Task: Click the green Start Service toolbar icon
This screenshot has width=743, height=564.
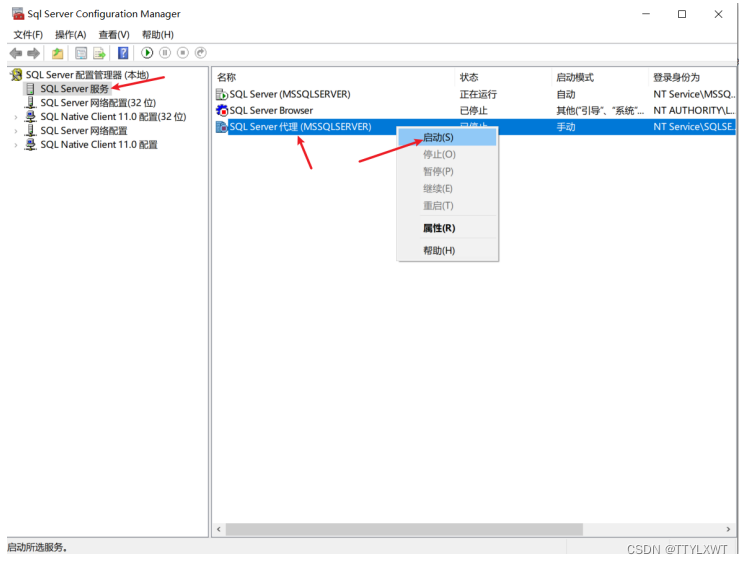Action: (147, 53)
